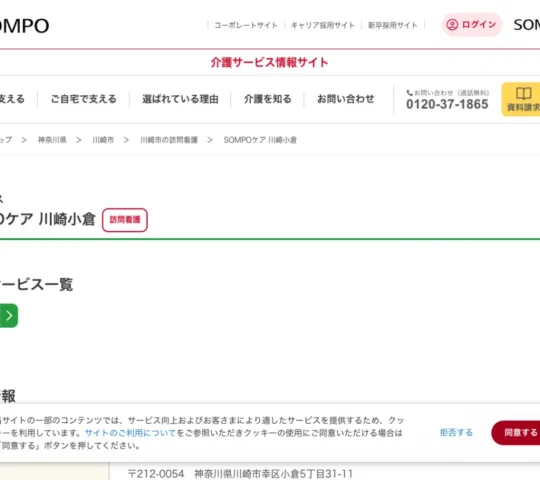Screen dimensions: 540x480
Task: Click the user icon in the ログイン button
Action: pyautogui.click(x=452, y=24)
